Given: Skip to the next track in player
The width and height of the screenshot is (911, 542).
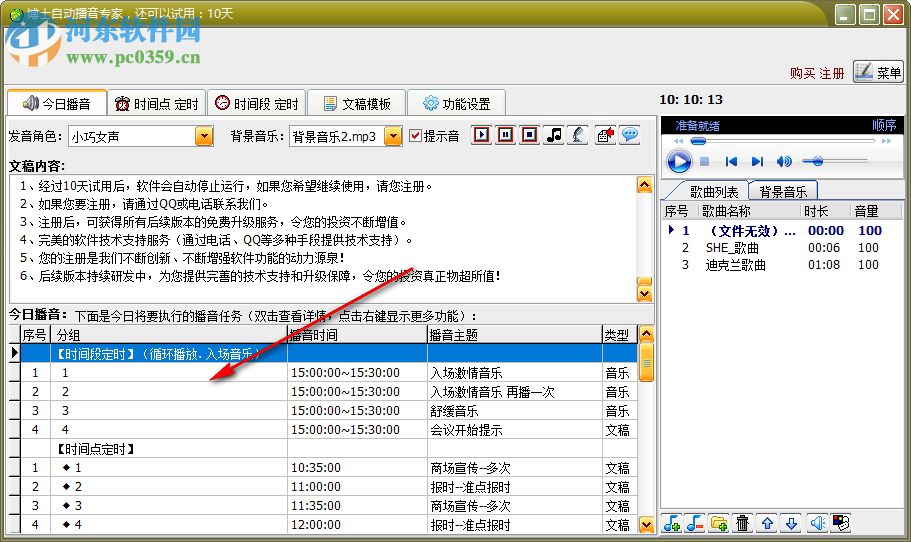Looking at the screenshot, I should [x=757, y=161].
